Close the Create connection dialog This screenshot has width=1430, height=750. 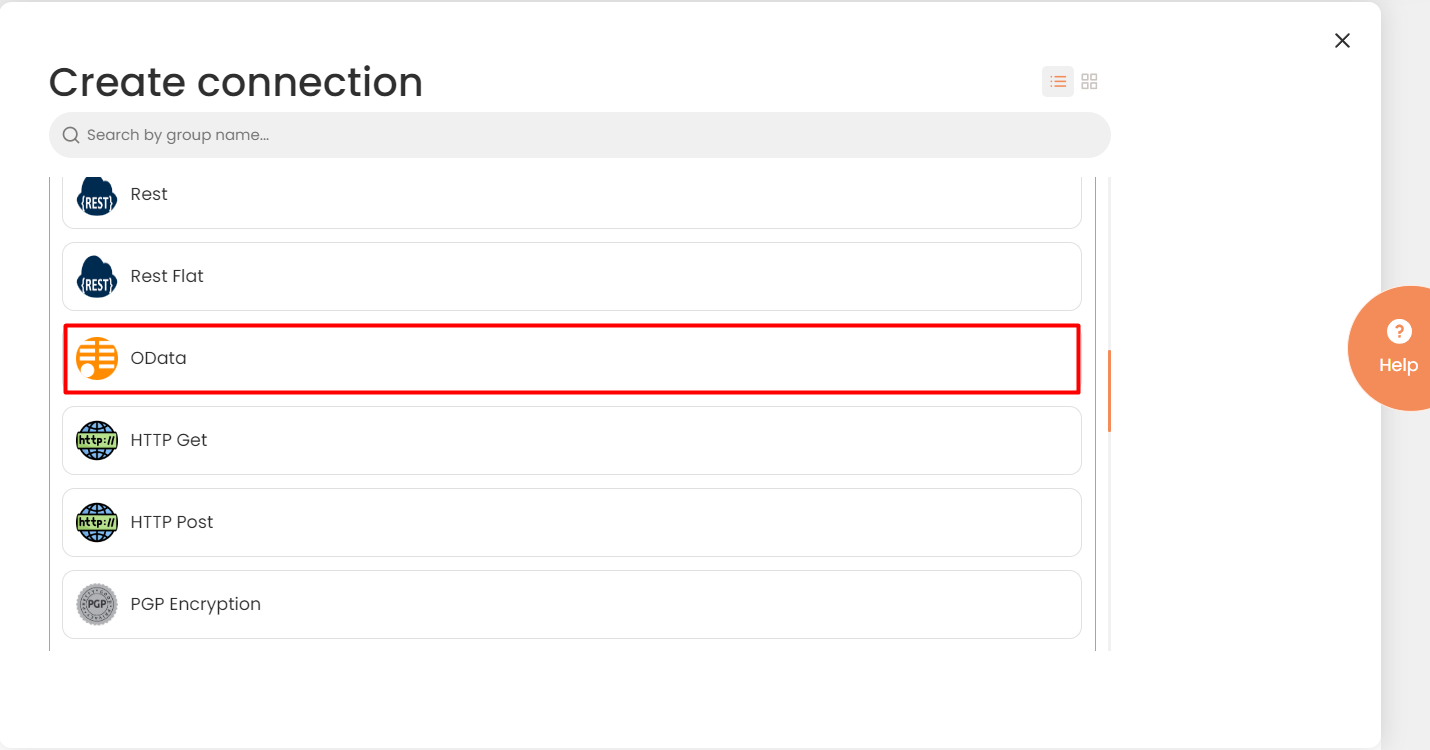coord(1342,40)
